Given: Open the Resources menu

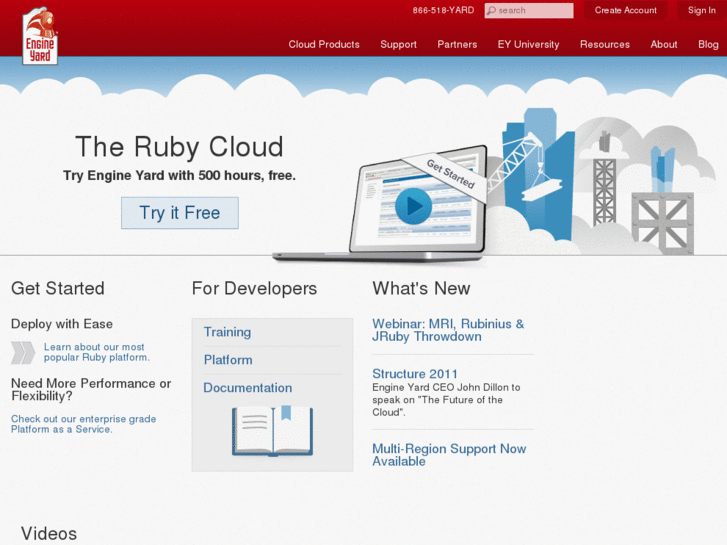Looking at the screenshot, I should (605, 45).
